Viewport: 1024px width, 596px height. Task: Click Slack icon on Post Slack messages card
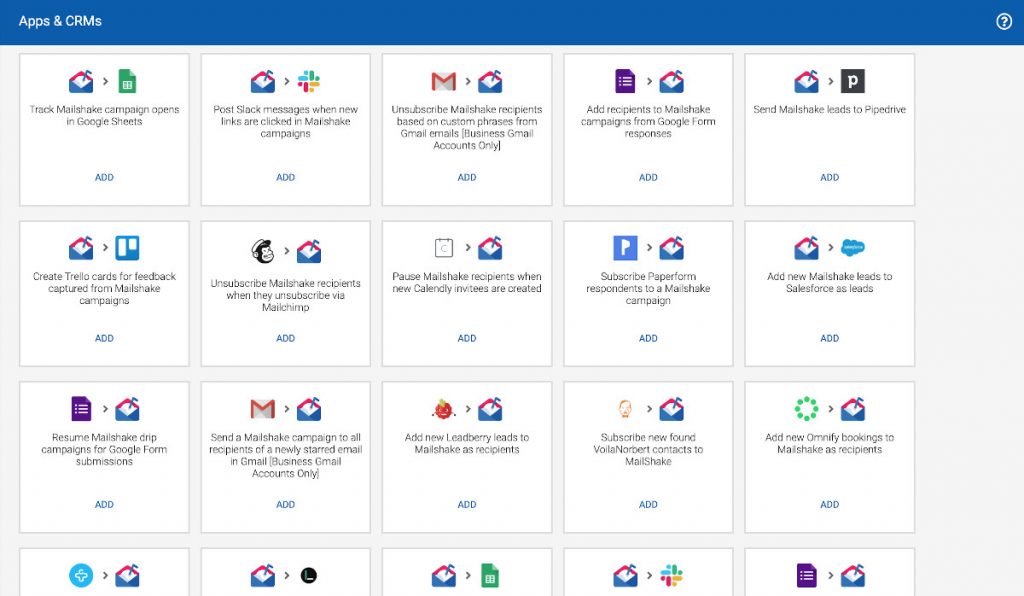pyautogui.click(x=309, y=82)
